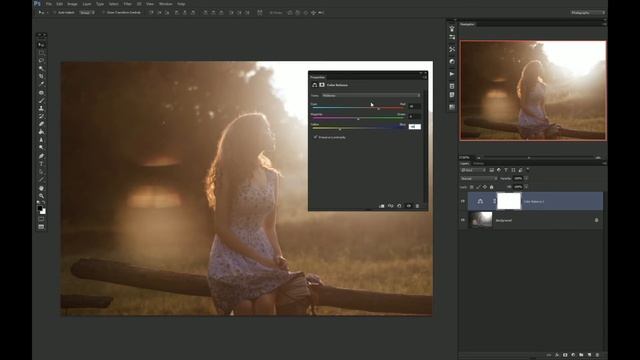Screen dimensions: 640x360
Task: Adjust the Cyan-Red slider handle
Action: click(378, 109)
